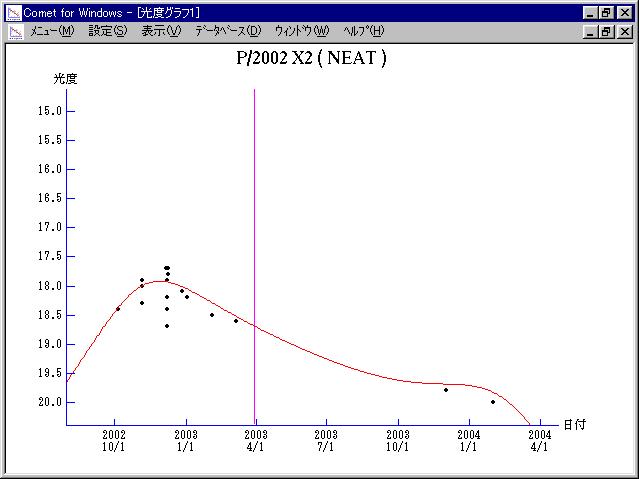Viewport: 639px width, 479px height.
Task: Select the rightmost data point near magnitude 20.0
Action: (x=493, y=402)
